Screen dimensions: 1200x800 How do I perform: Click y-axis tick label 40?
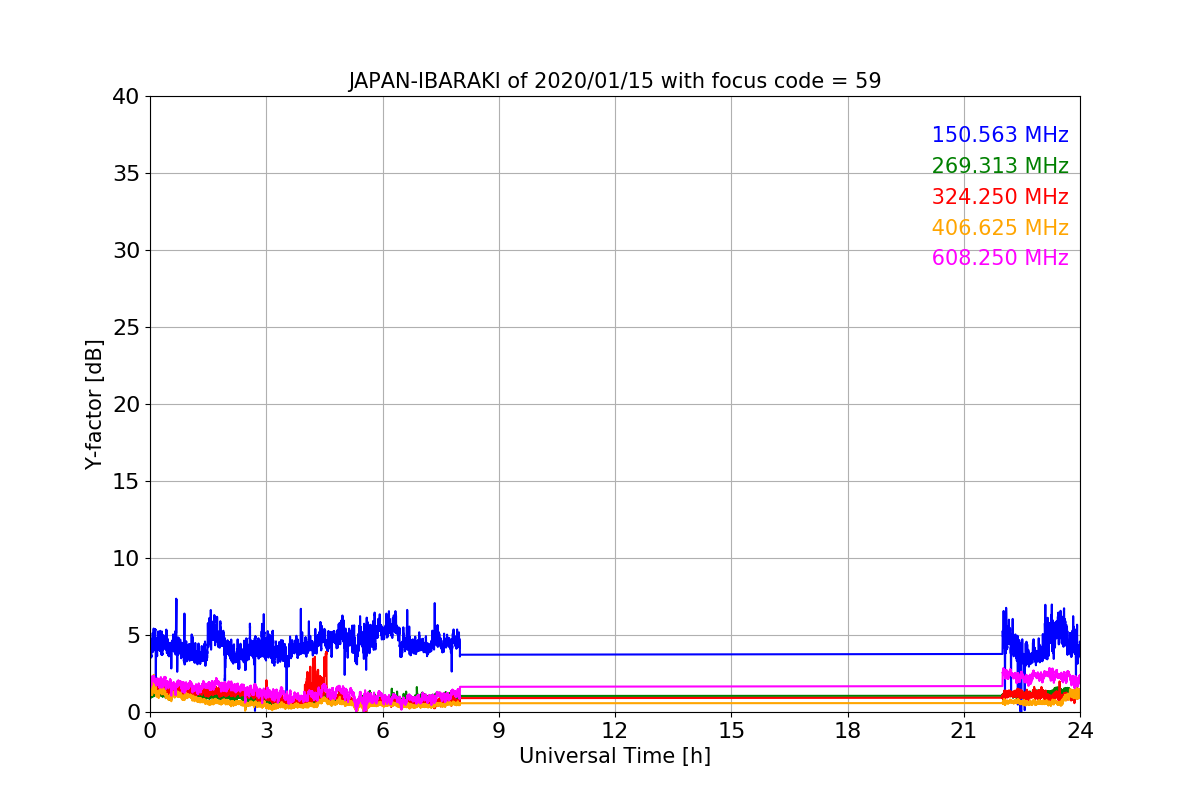pyautogui.click(x=126, y=97)
